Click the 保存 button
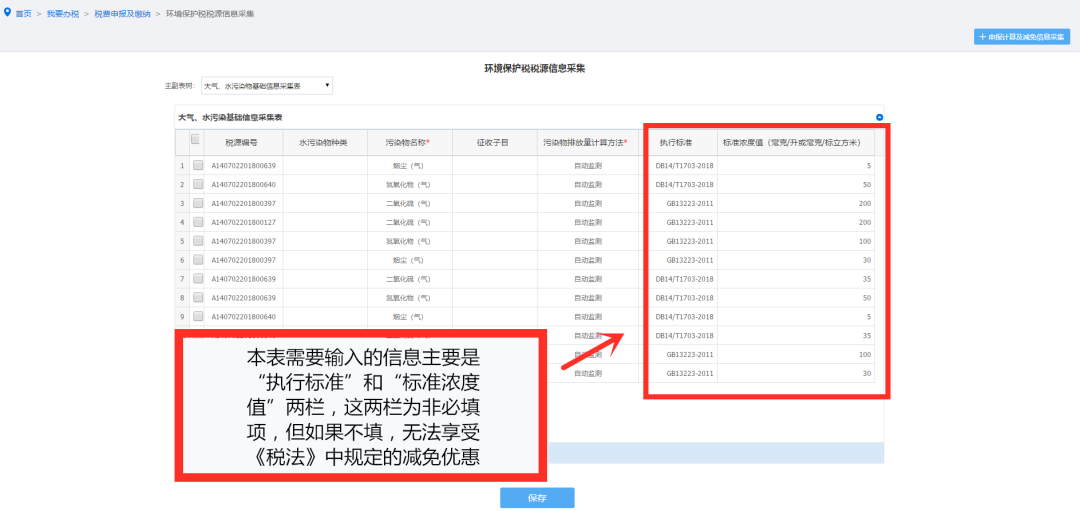The width and height of the screenshot is (1080, 511). pos(537,498)
